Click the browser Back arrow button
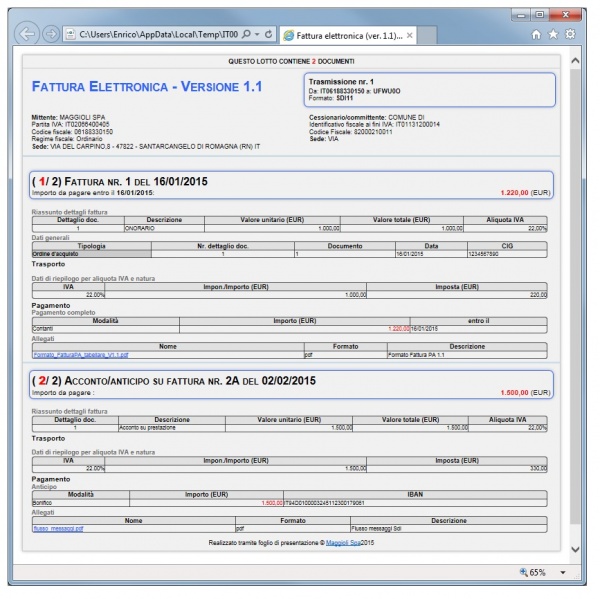The image size is (600, 599). click(x=27, y=34)
